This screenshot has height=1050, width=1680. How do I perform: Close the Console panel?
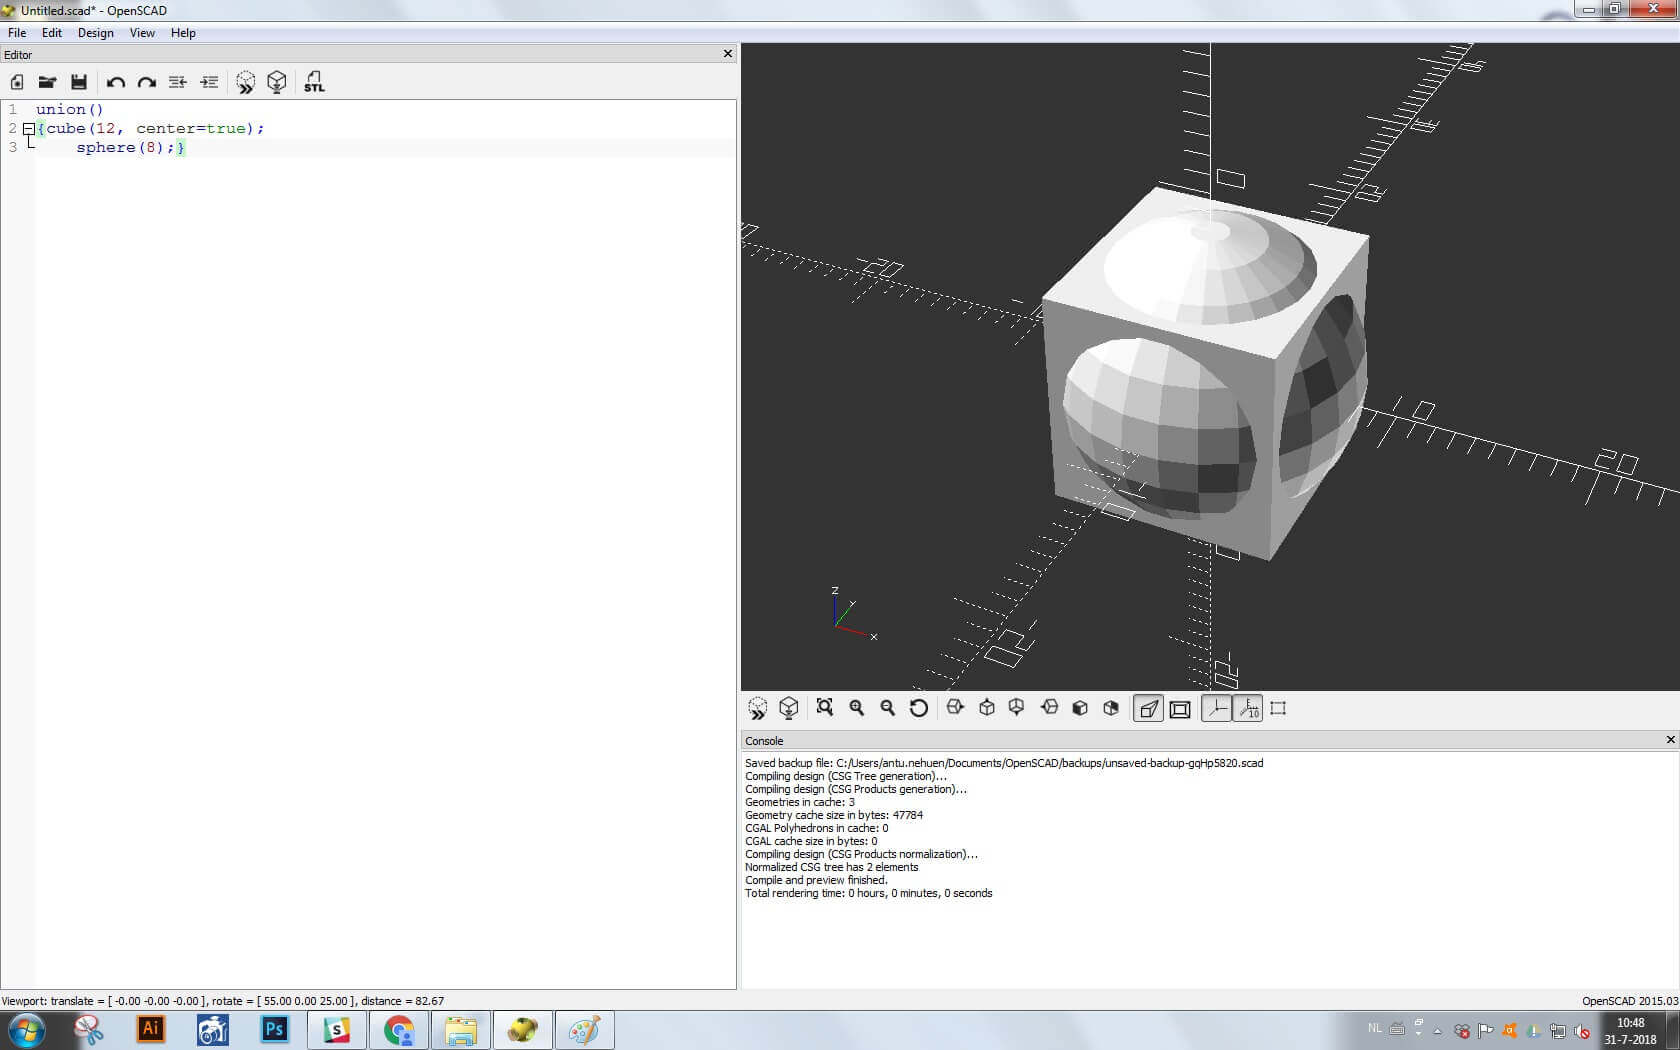[1670, 740]
